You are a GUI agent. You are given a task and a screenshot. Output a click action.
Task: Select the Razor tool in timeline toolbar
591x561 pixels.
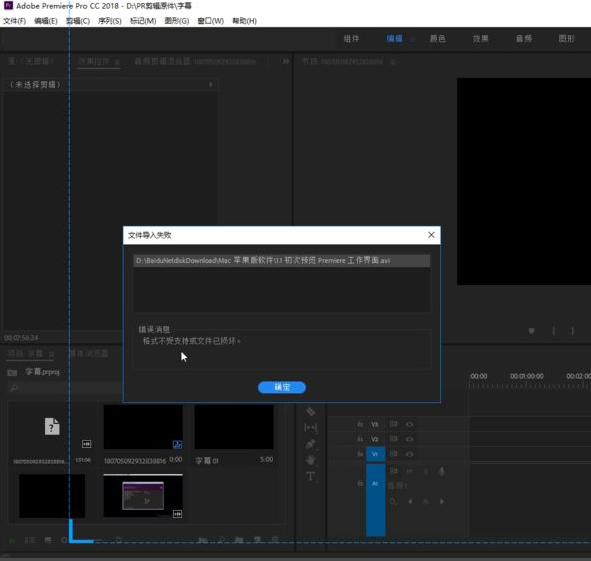(x=310, y=412)
